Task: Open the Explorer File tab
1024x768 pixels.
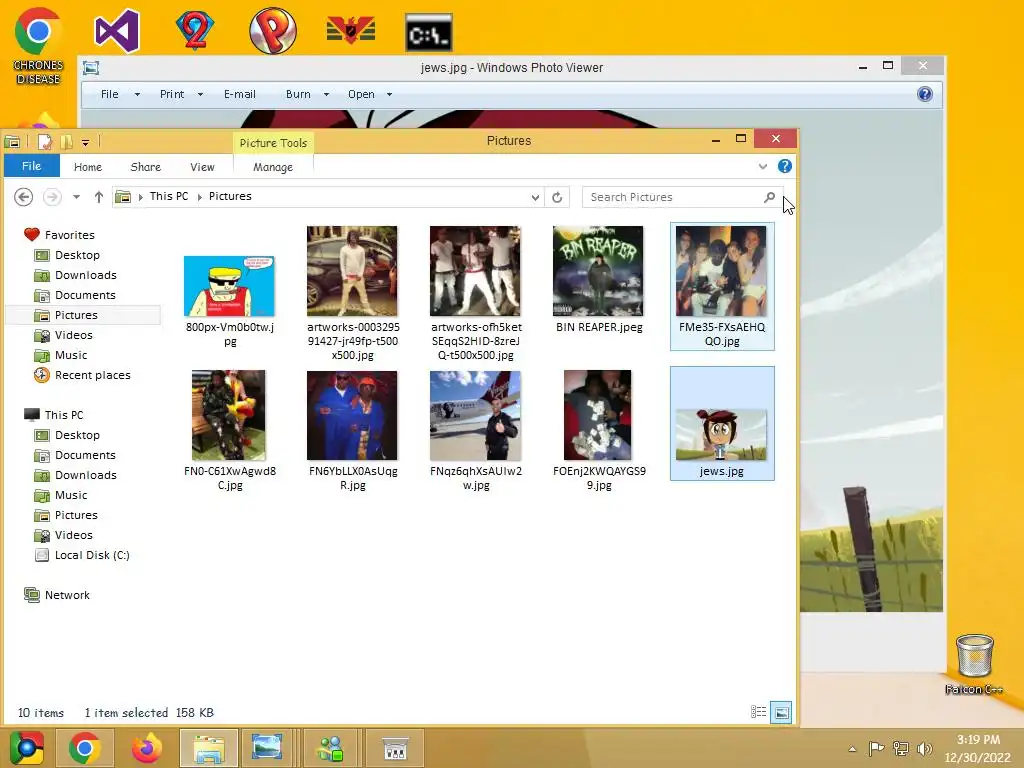Action: (x=31, y=166)
